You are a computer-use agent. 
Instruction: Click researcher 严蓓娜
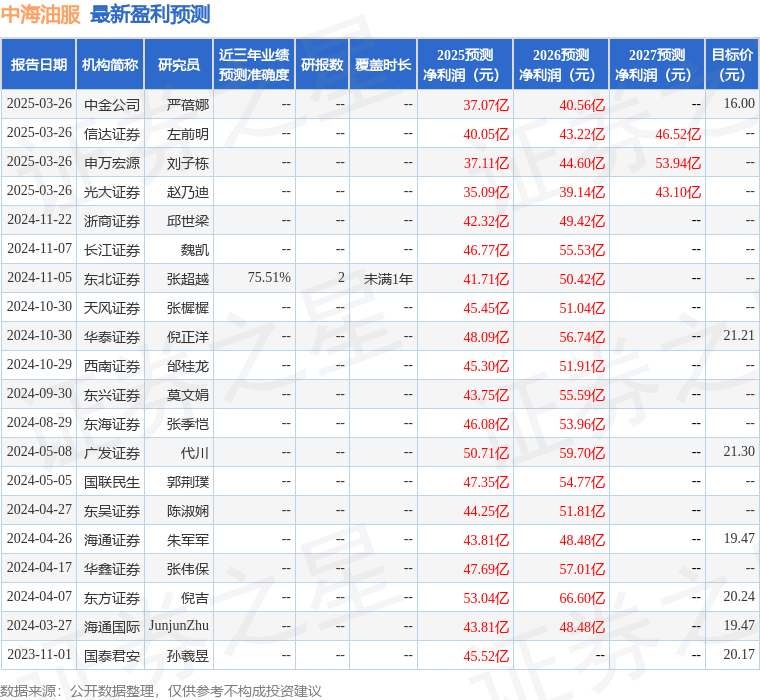(x=188, y=105)
